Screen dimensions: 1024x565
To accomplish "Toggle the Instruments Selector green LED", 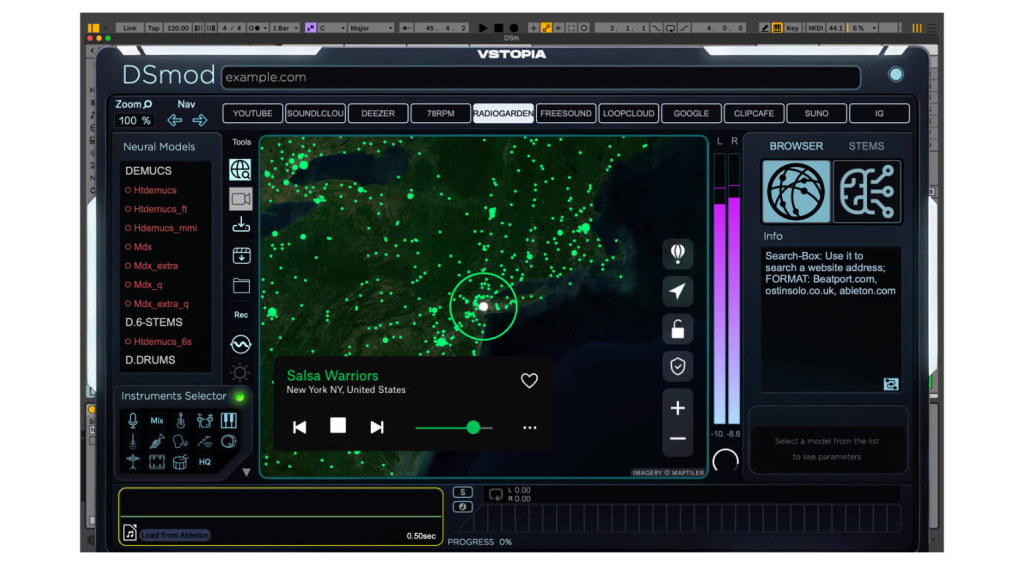I will 240,396.
